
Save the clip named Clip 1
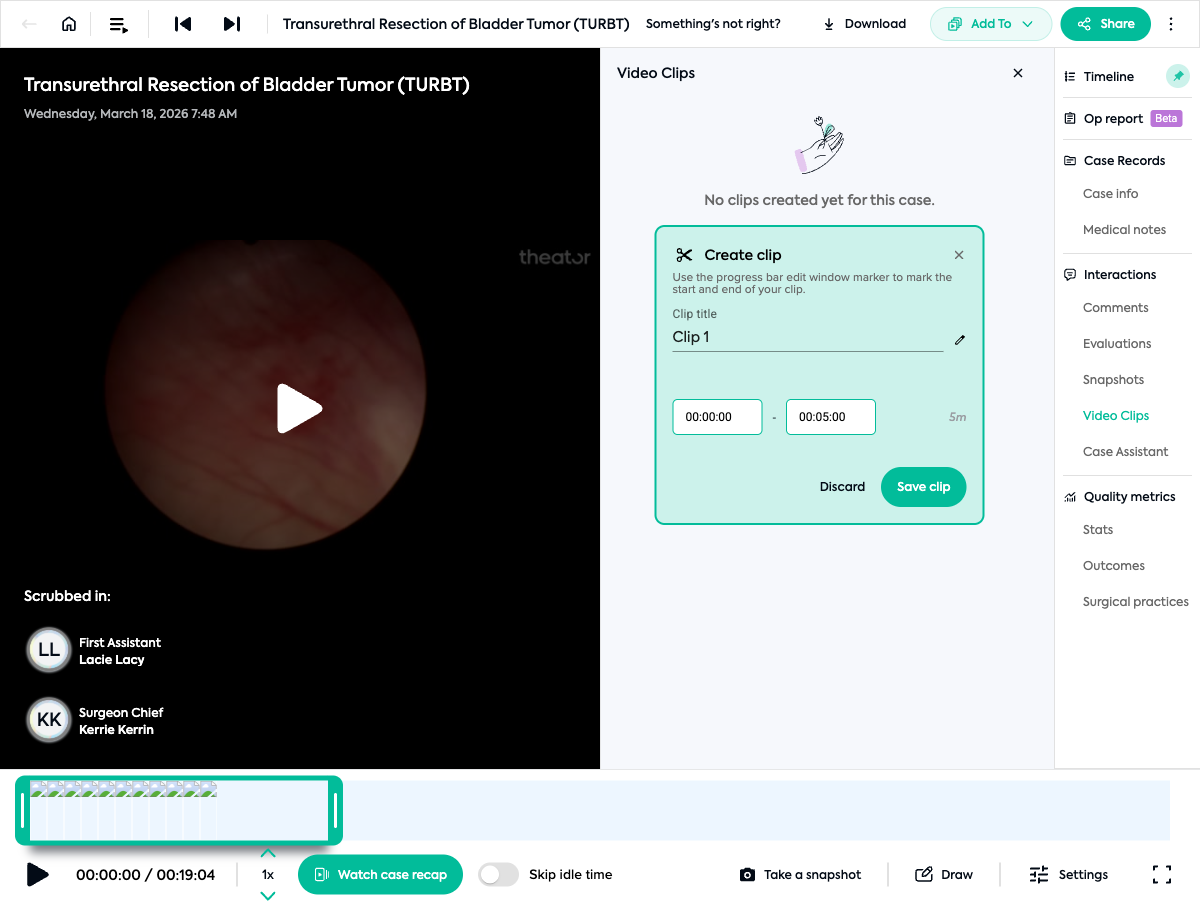(x=923, y=487)
